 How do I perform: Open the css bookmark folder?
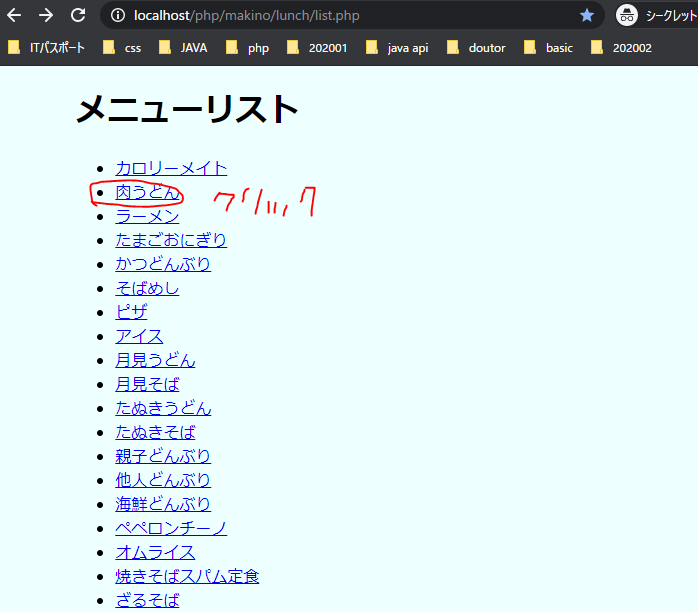coord(122,48)
